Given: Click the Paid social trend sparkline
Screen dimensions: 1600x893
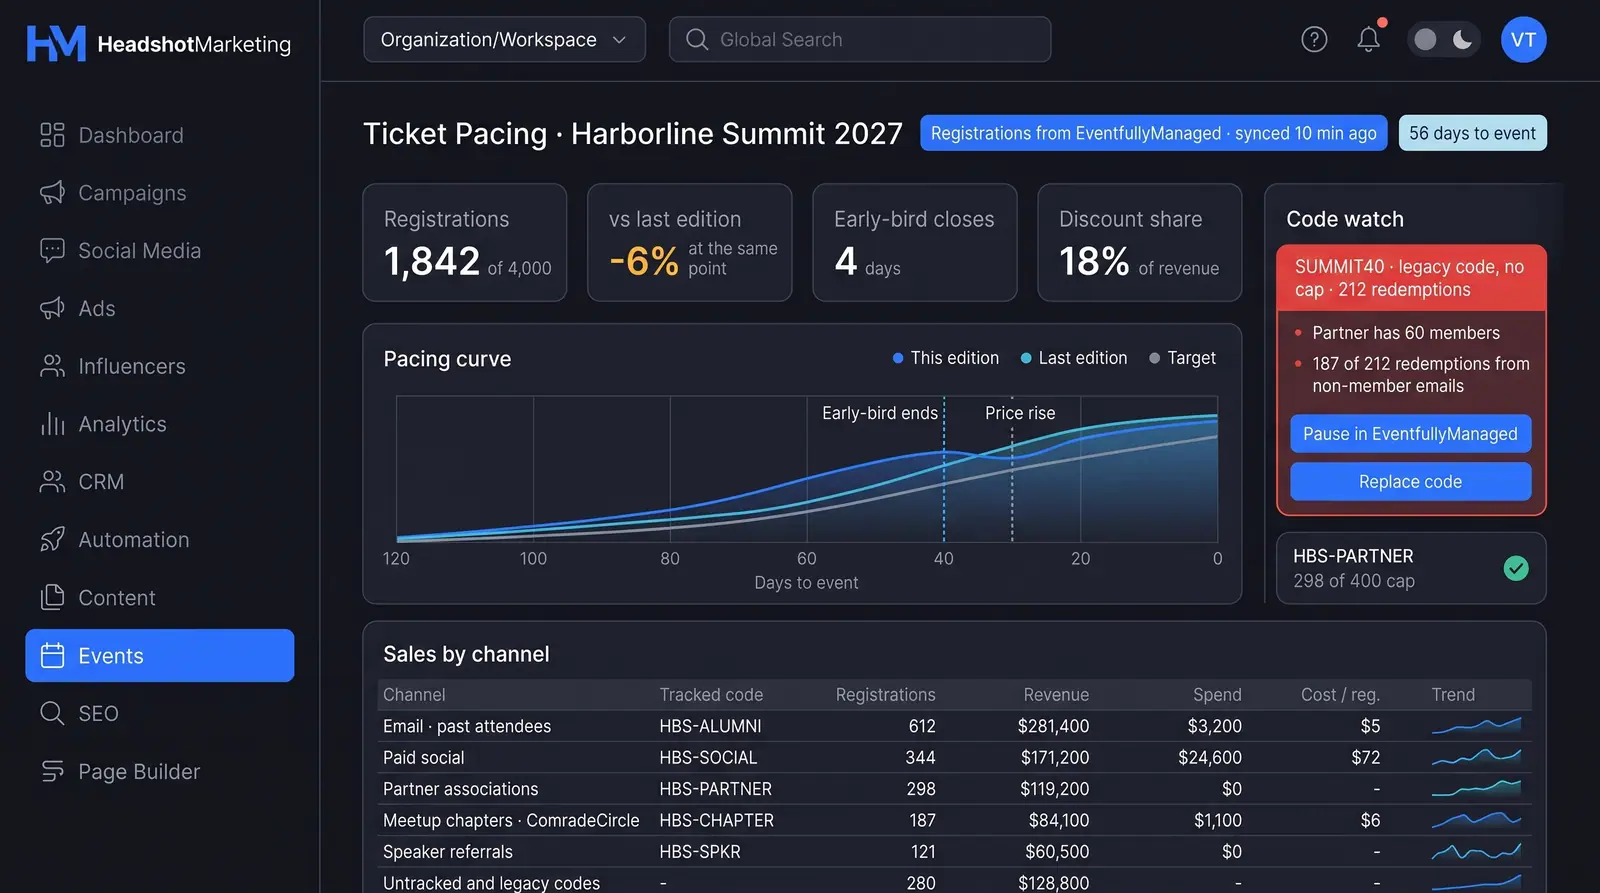Looking at the screenshot, I should pyautogui.click(x=1476, y=757).
